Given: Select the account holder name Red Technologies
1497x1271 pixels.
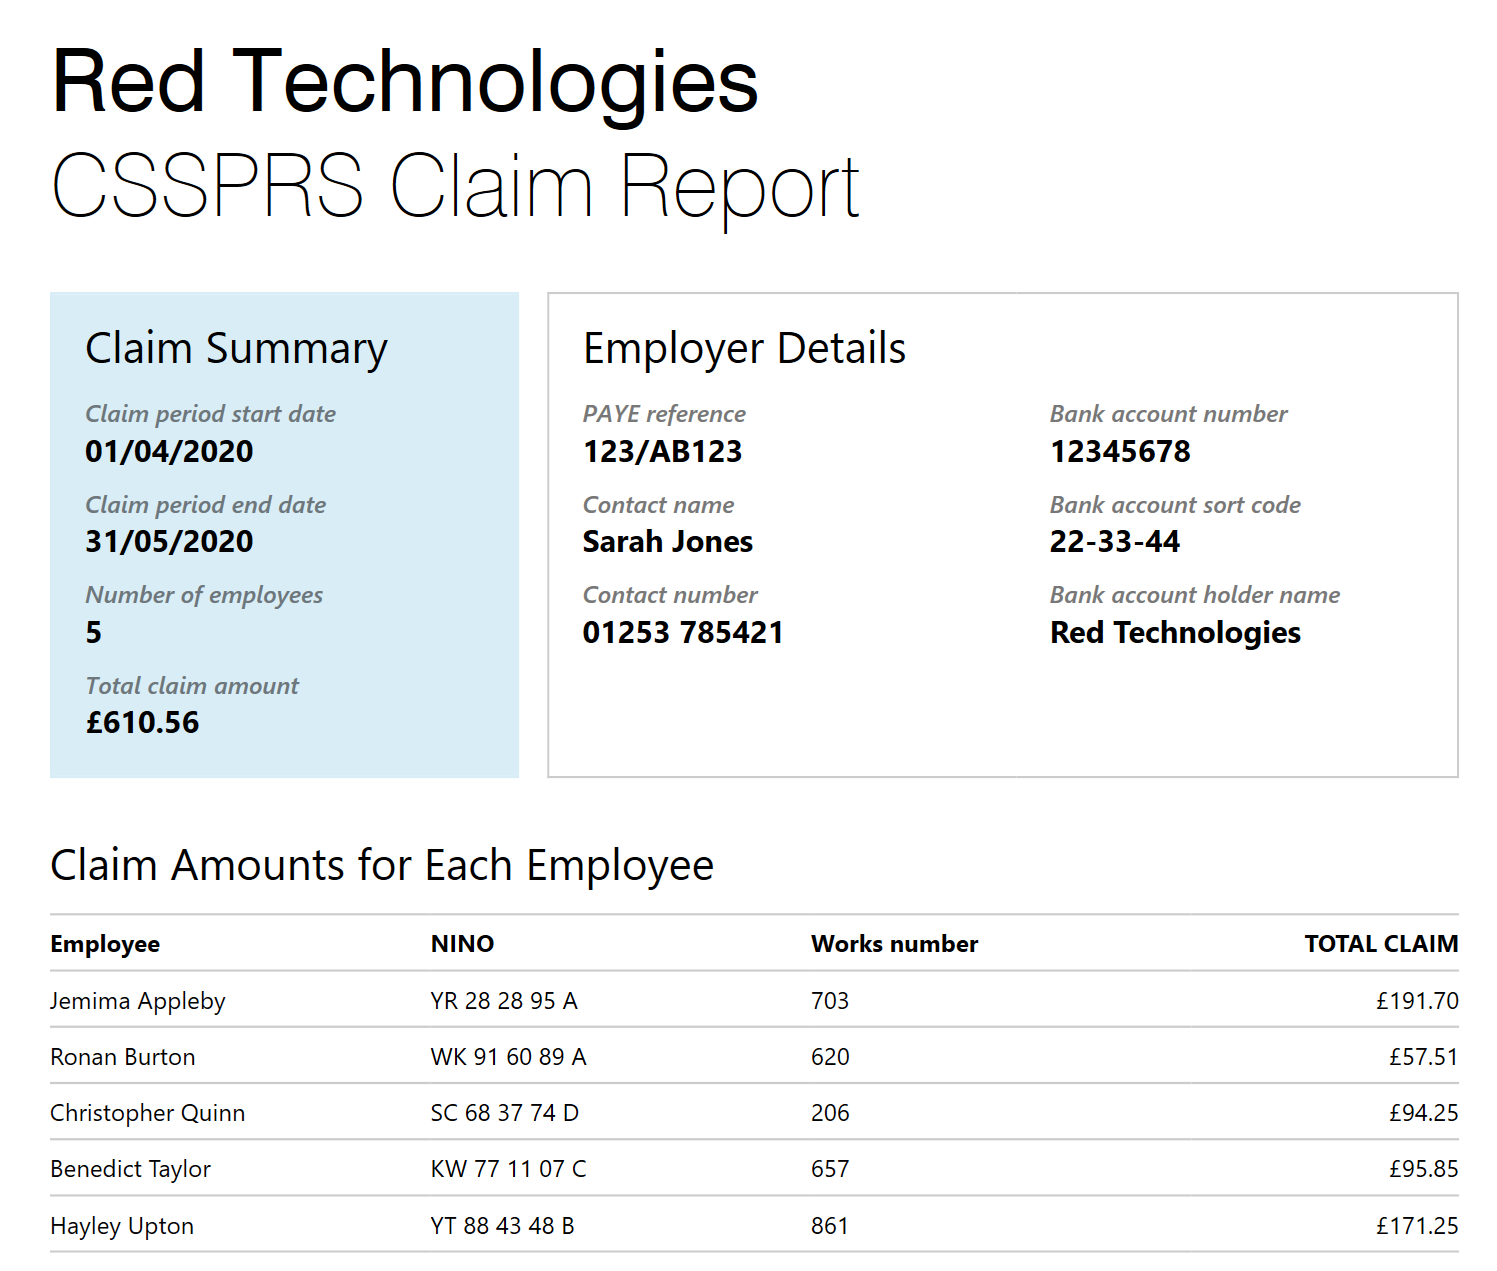Looking at the screenshot, I should click(1175, 633).
